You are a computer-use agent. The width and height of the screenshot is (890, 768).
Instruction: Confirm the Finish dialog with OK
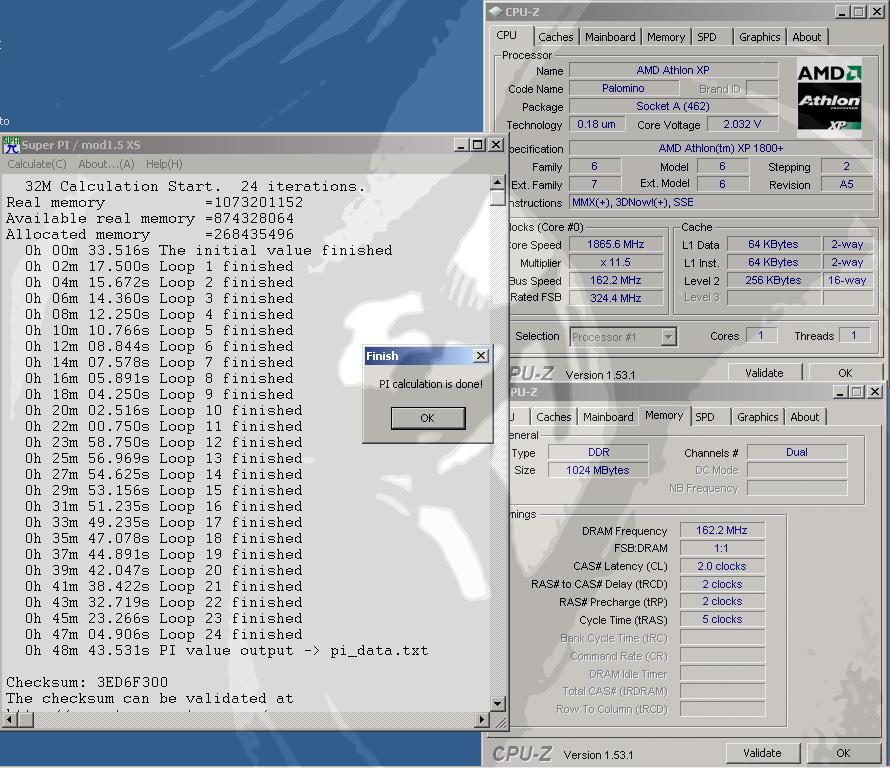[428, 418]
